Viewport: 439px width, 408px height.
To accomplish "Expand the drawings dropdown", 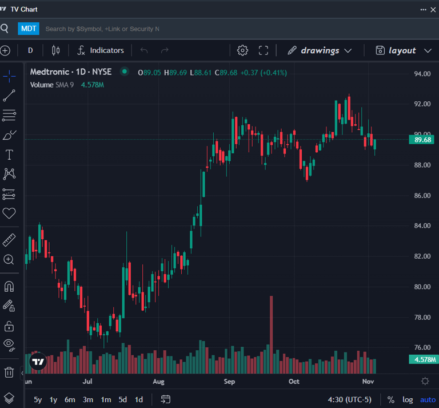I will point(320,50).
